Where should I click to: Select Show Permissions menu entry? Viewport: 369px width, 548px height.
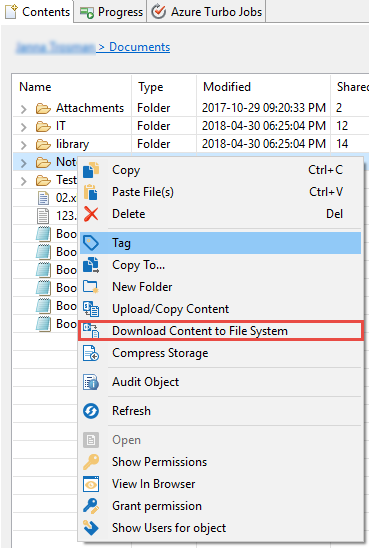tap(220, 462)
